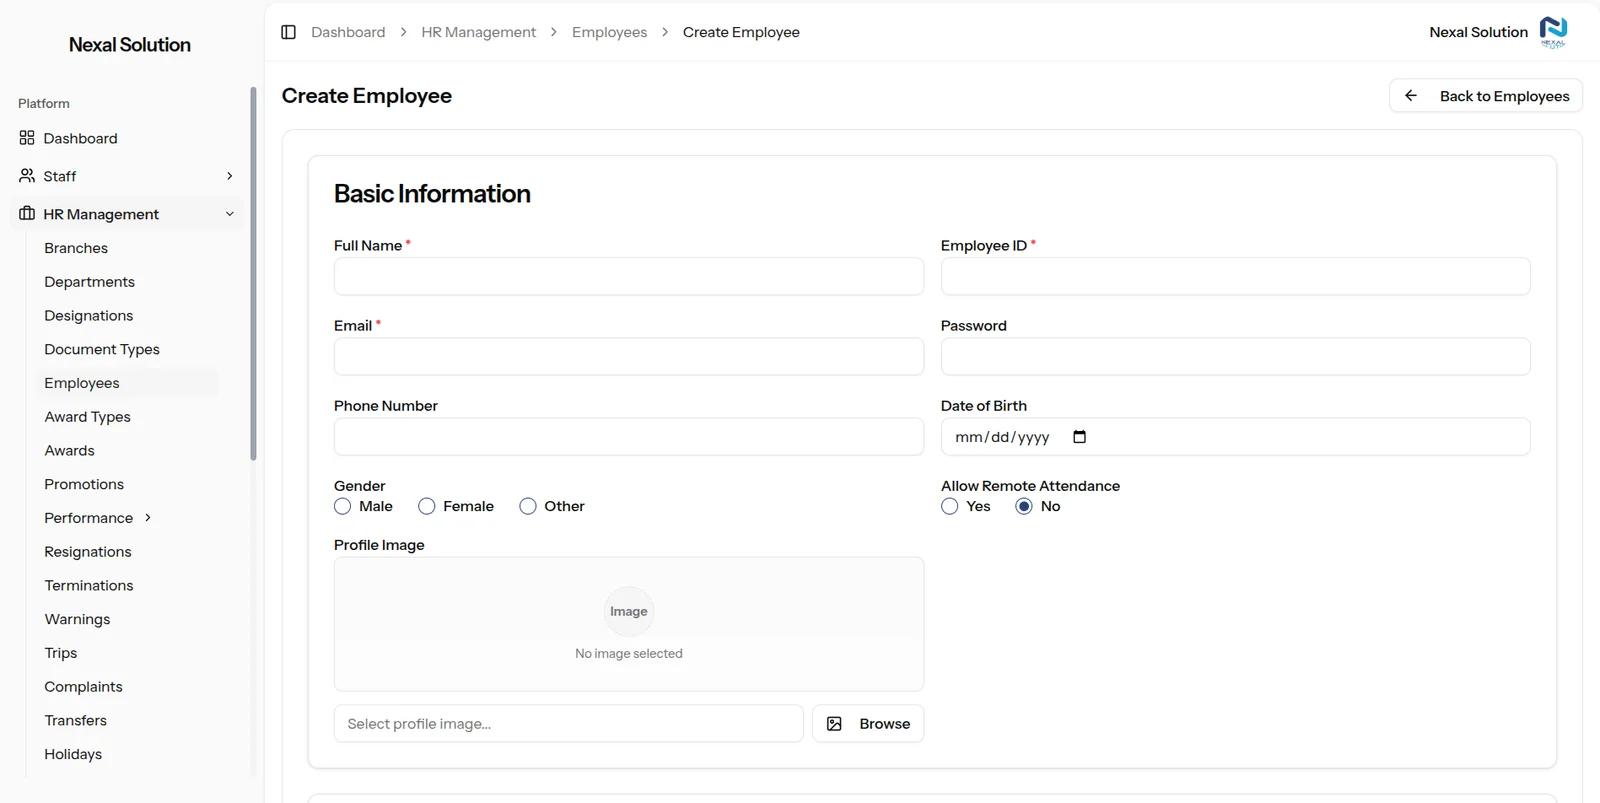Click the Select profile image text field
The image size is (1600, 803).
pos(568,724)
